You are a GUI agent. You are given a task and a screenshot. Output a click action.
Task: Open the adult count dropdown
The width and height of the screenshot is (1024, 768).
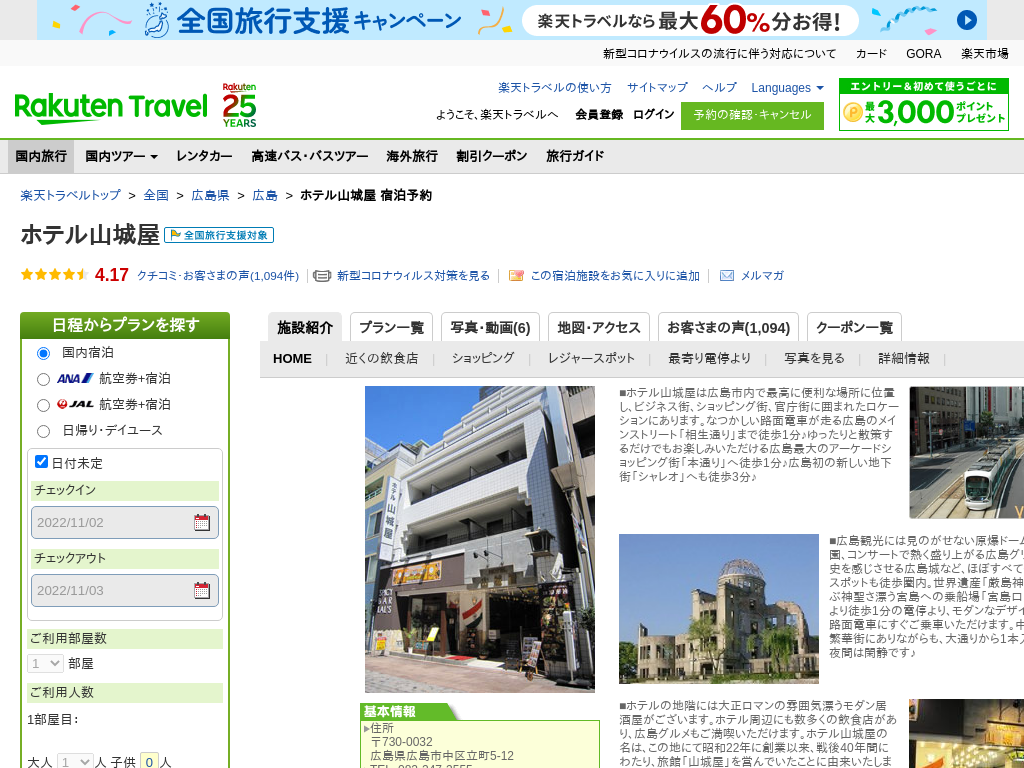pos(75,761)
